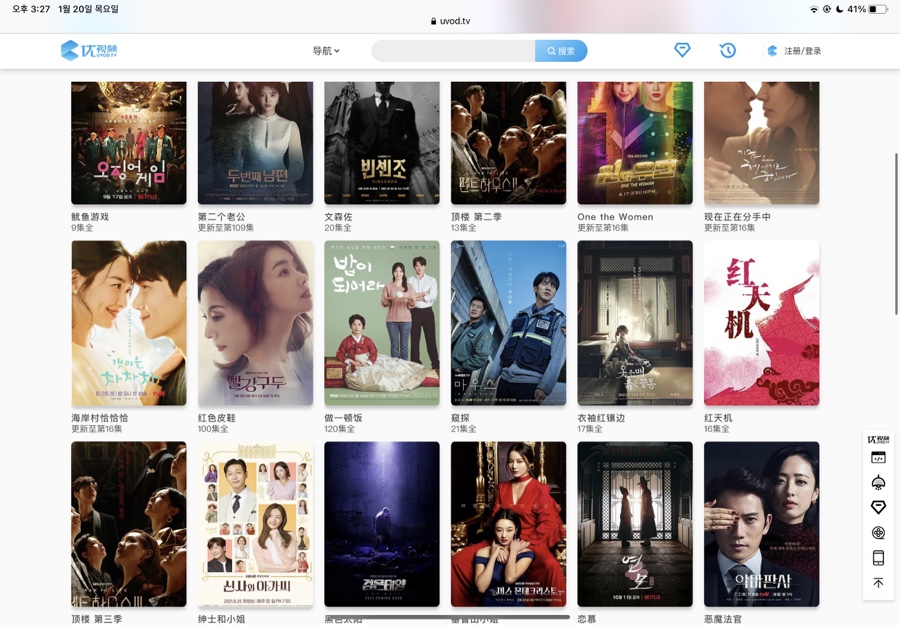
Task: Open the 海岸村恰恰恰 poster
Action: (x=129, y=323)
